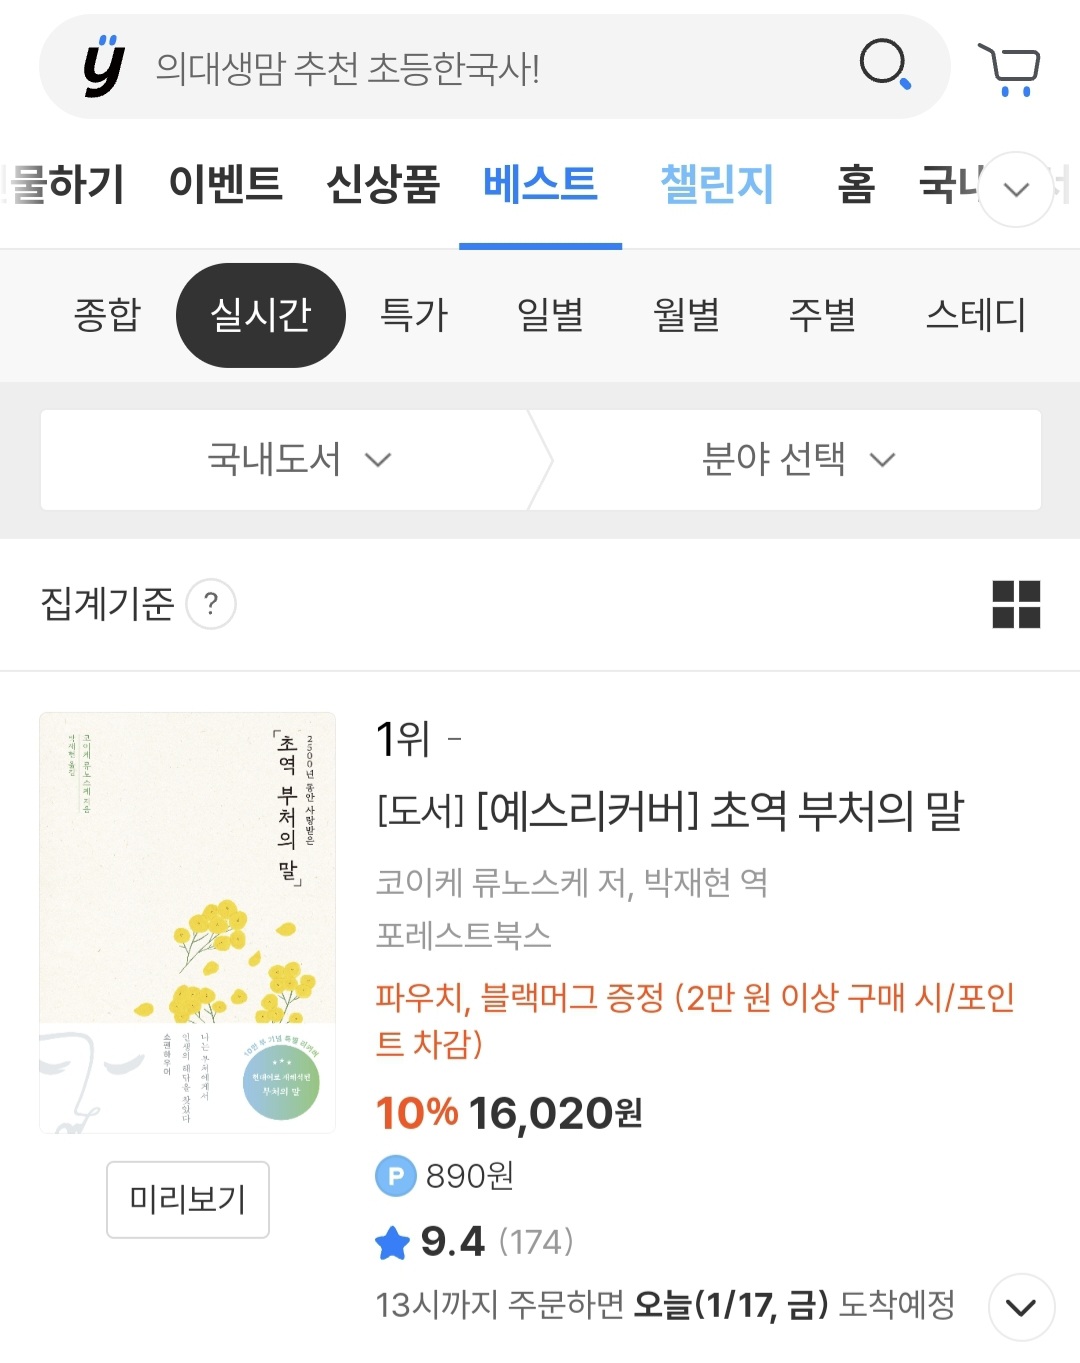This screenshot has height=1363, width=1080.
Task: Click the 미리보기 preview button
Action: coord(188,1199)
